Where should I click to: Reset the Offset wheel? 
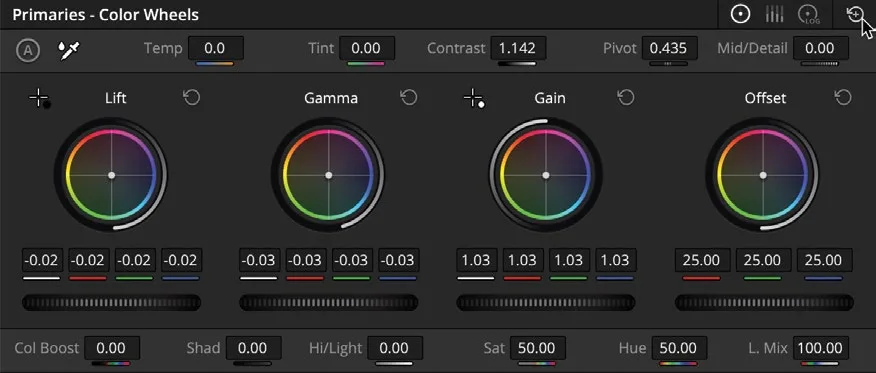coord(842,98)
